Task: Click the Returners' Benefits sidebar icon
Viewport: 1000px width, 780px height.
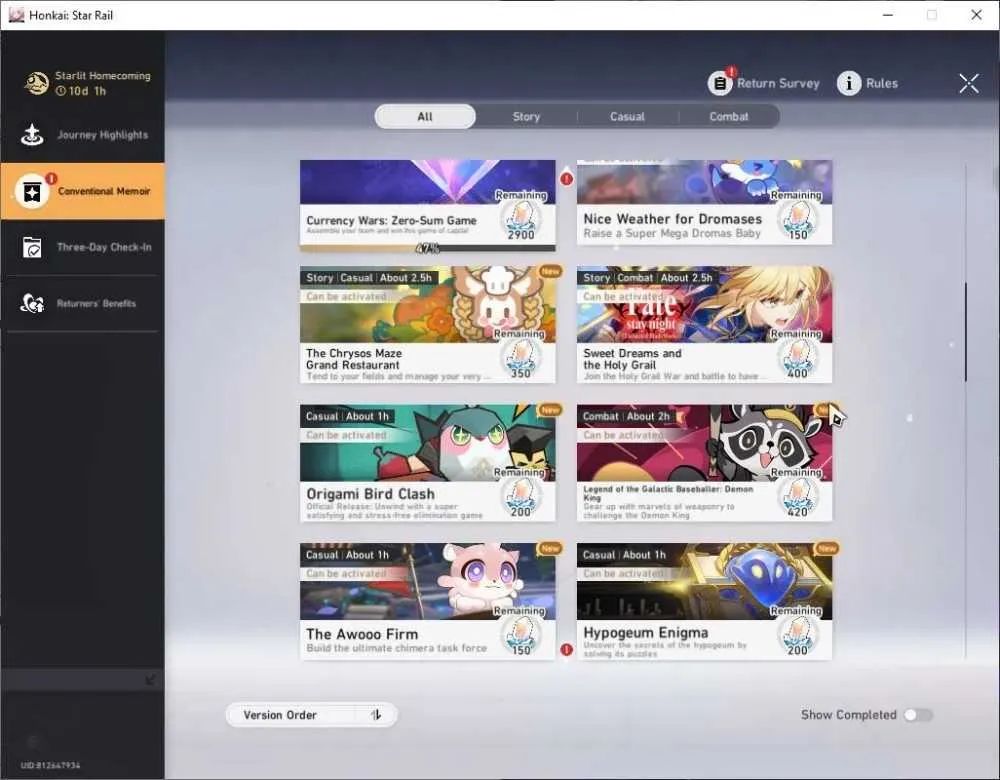Action: coord(32,304)
